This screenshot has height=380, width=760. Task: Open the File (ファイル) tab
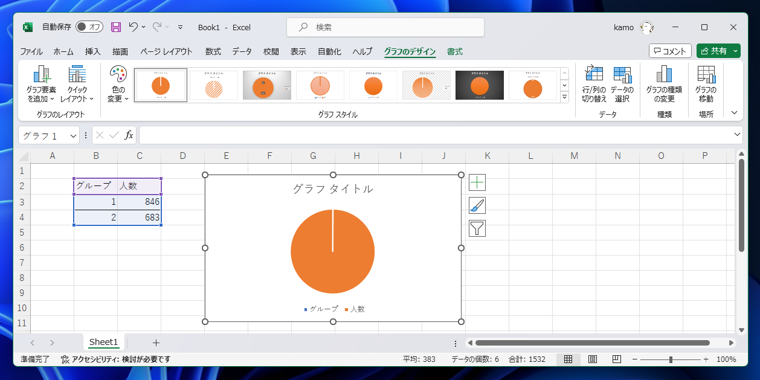point(31,52)
